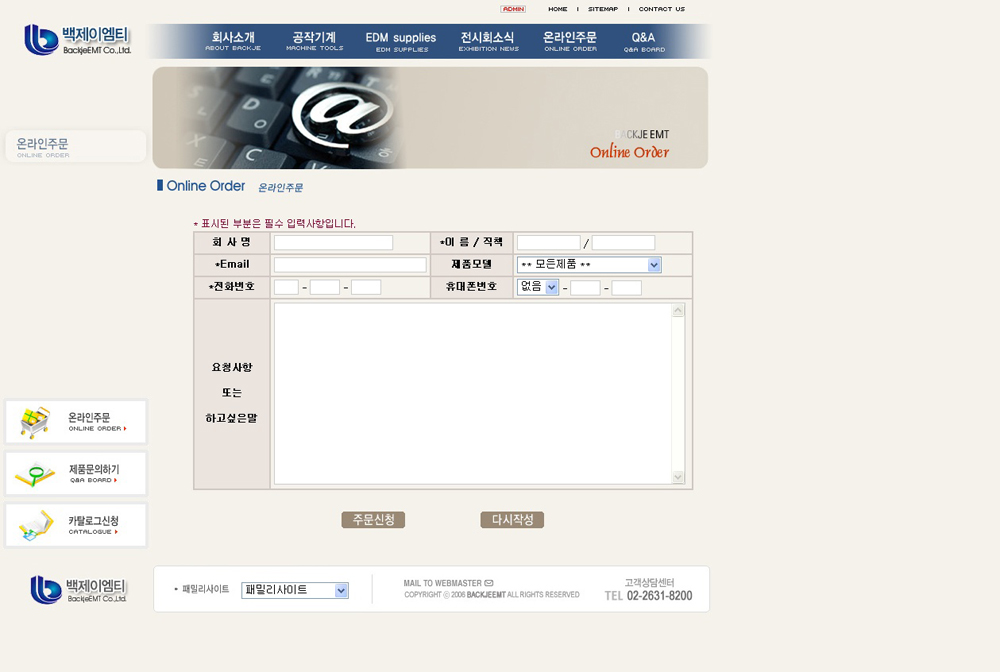Click the footer BaekjeEMT logo
1000x672 pixels.
coord(79,590)
